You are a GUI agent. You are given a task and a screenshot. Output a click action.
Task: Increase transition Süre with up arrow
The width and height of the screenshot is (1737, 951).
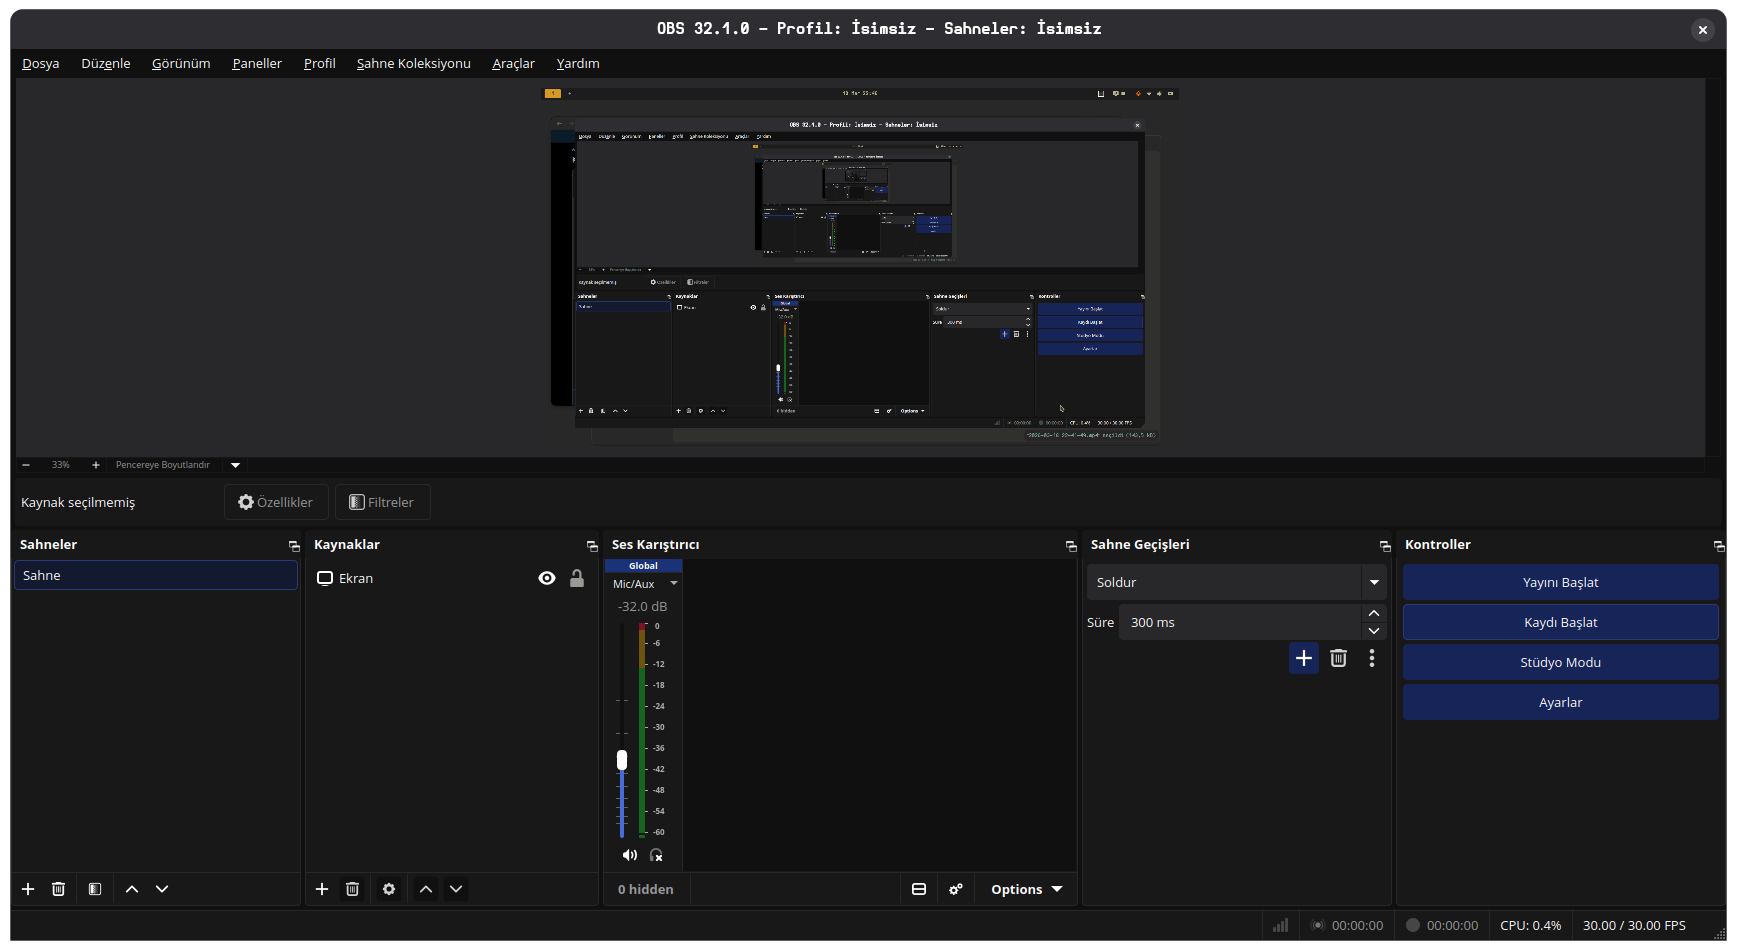(1374, 613)
